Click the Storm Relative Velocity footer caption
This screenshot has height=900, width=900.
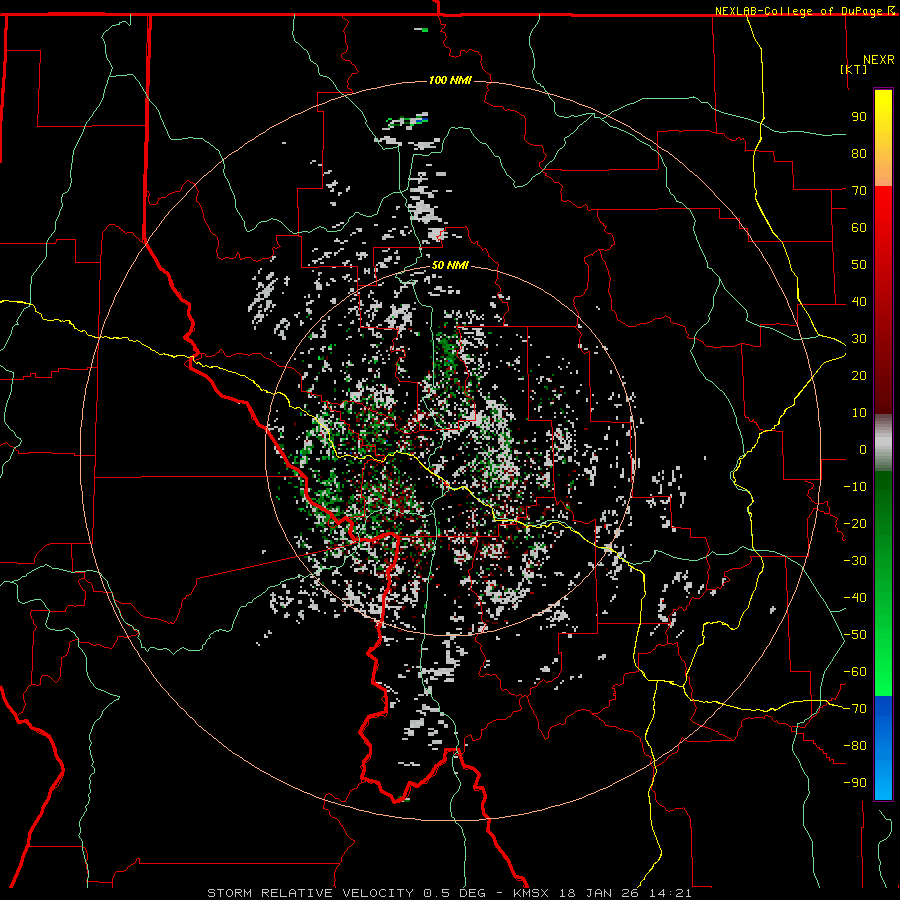point(449,893)
